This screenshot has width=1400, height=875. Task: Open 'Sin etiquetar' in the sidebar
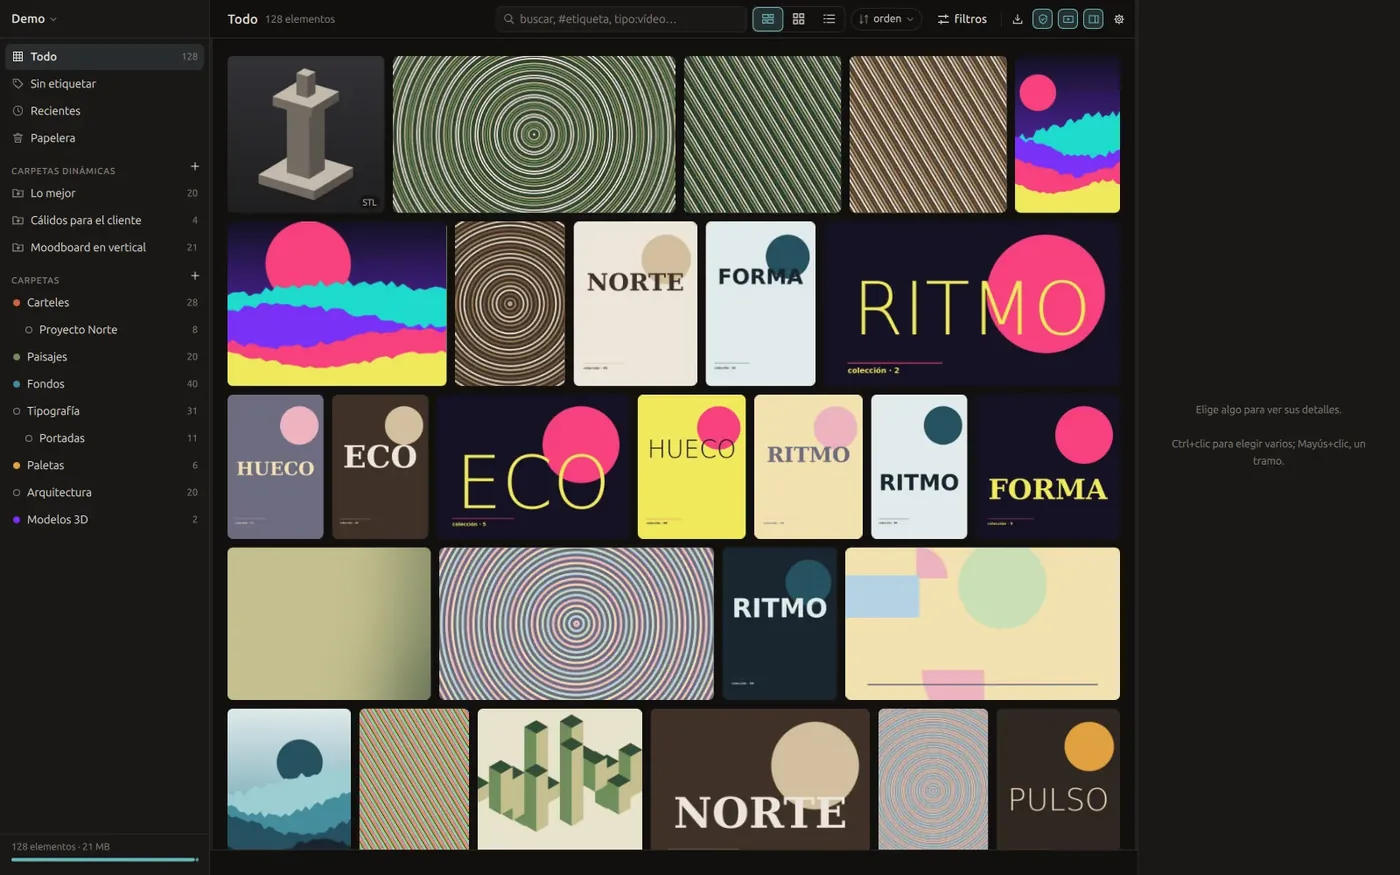tap(104, 84)
